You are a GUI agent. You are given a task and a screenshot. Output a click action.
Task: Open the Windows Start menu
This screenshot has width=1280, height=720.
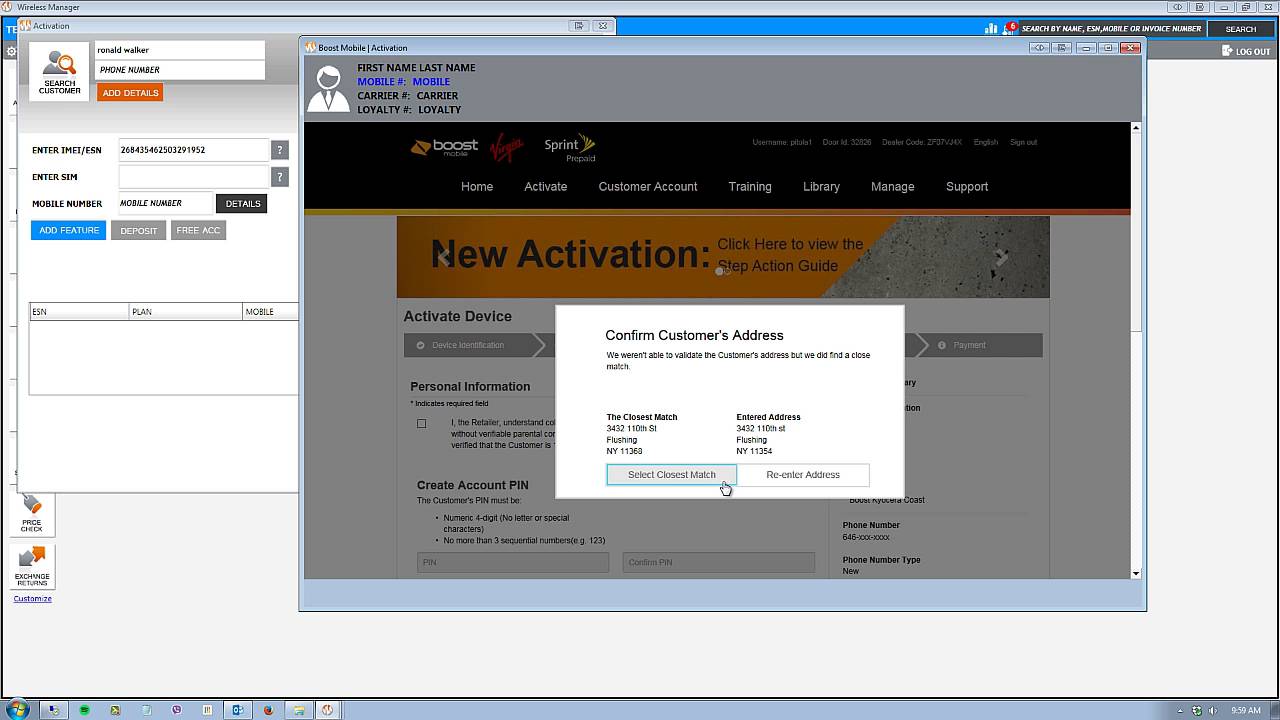[18, 709]
